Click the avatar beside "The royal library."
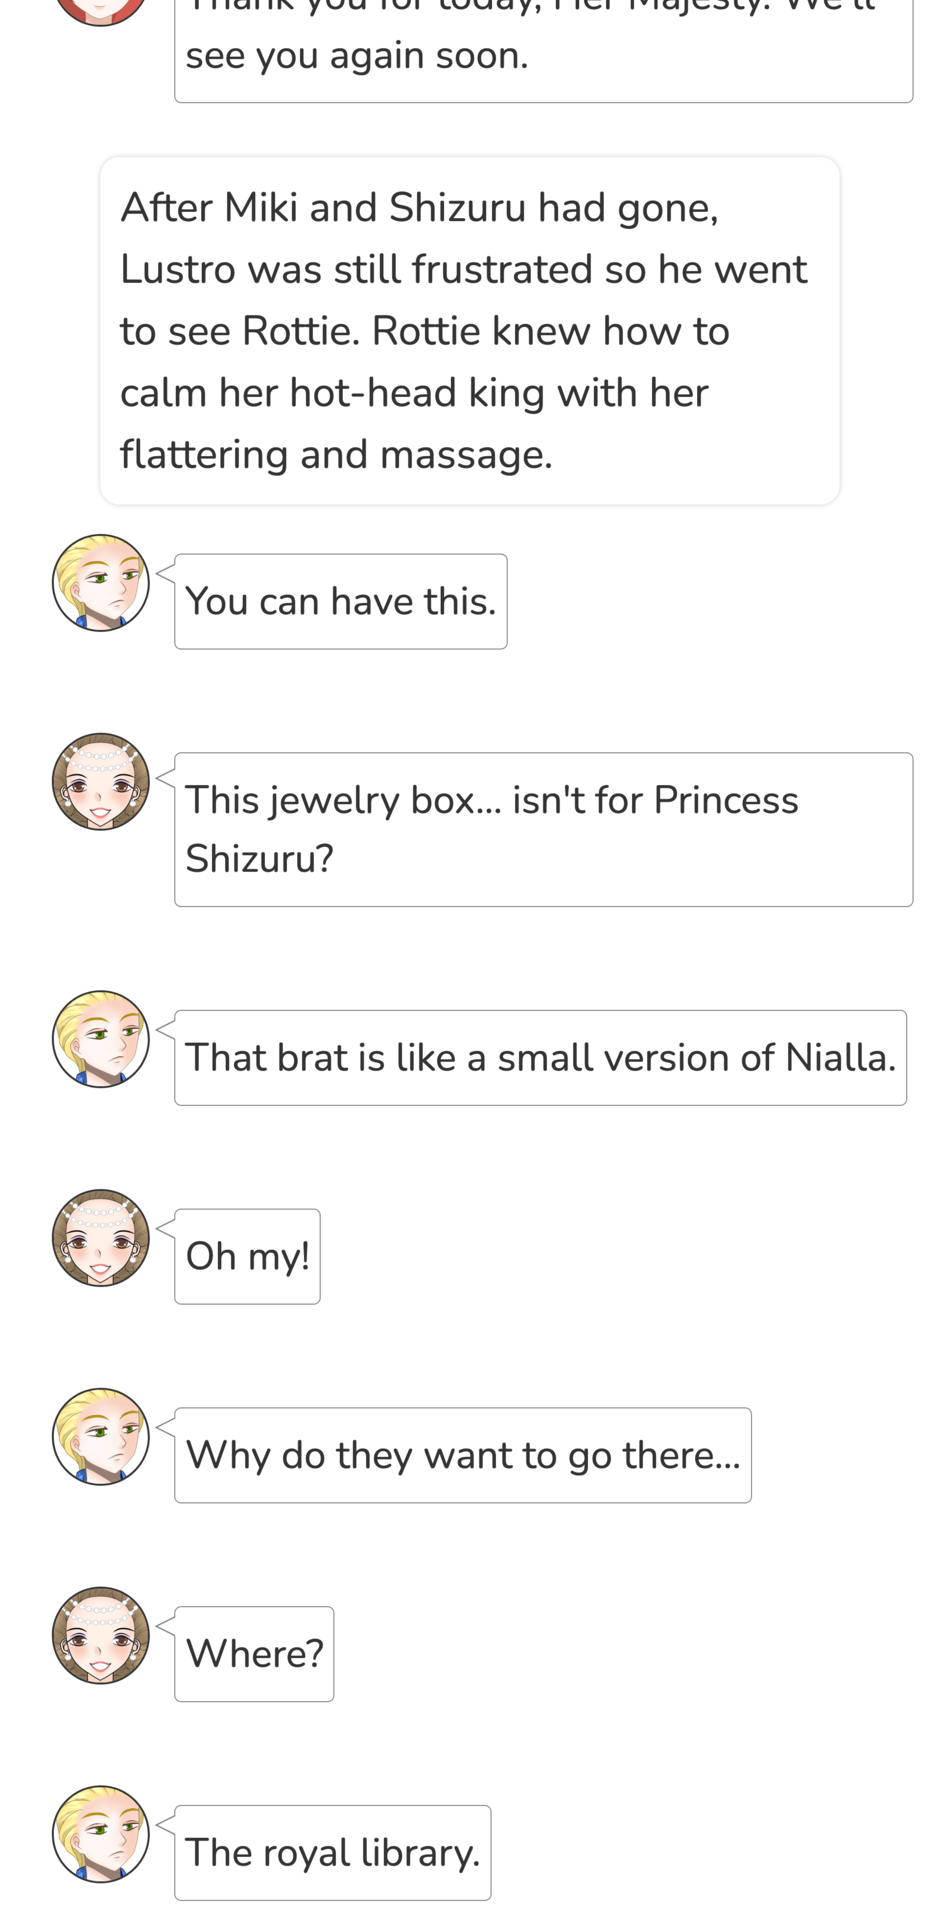The image size is (940, 1914). (x=100, y=1834)
